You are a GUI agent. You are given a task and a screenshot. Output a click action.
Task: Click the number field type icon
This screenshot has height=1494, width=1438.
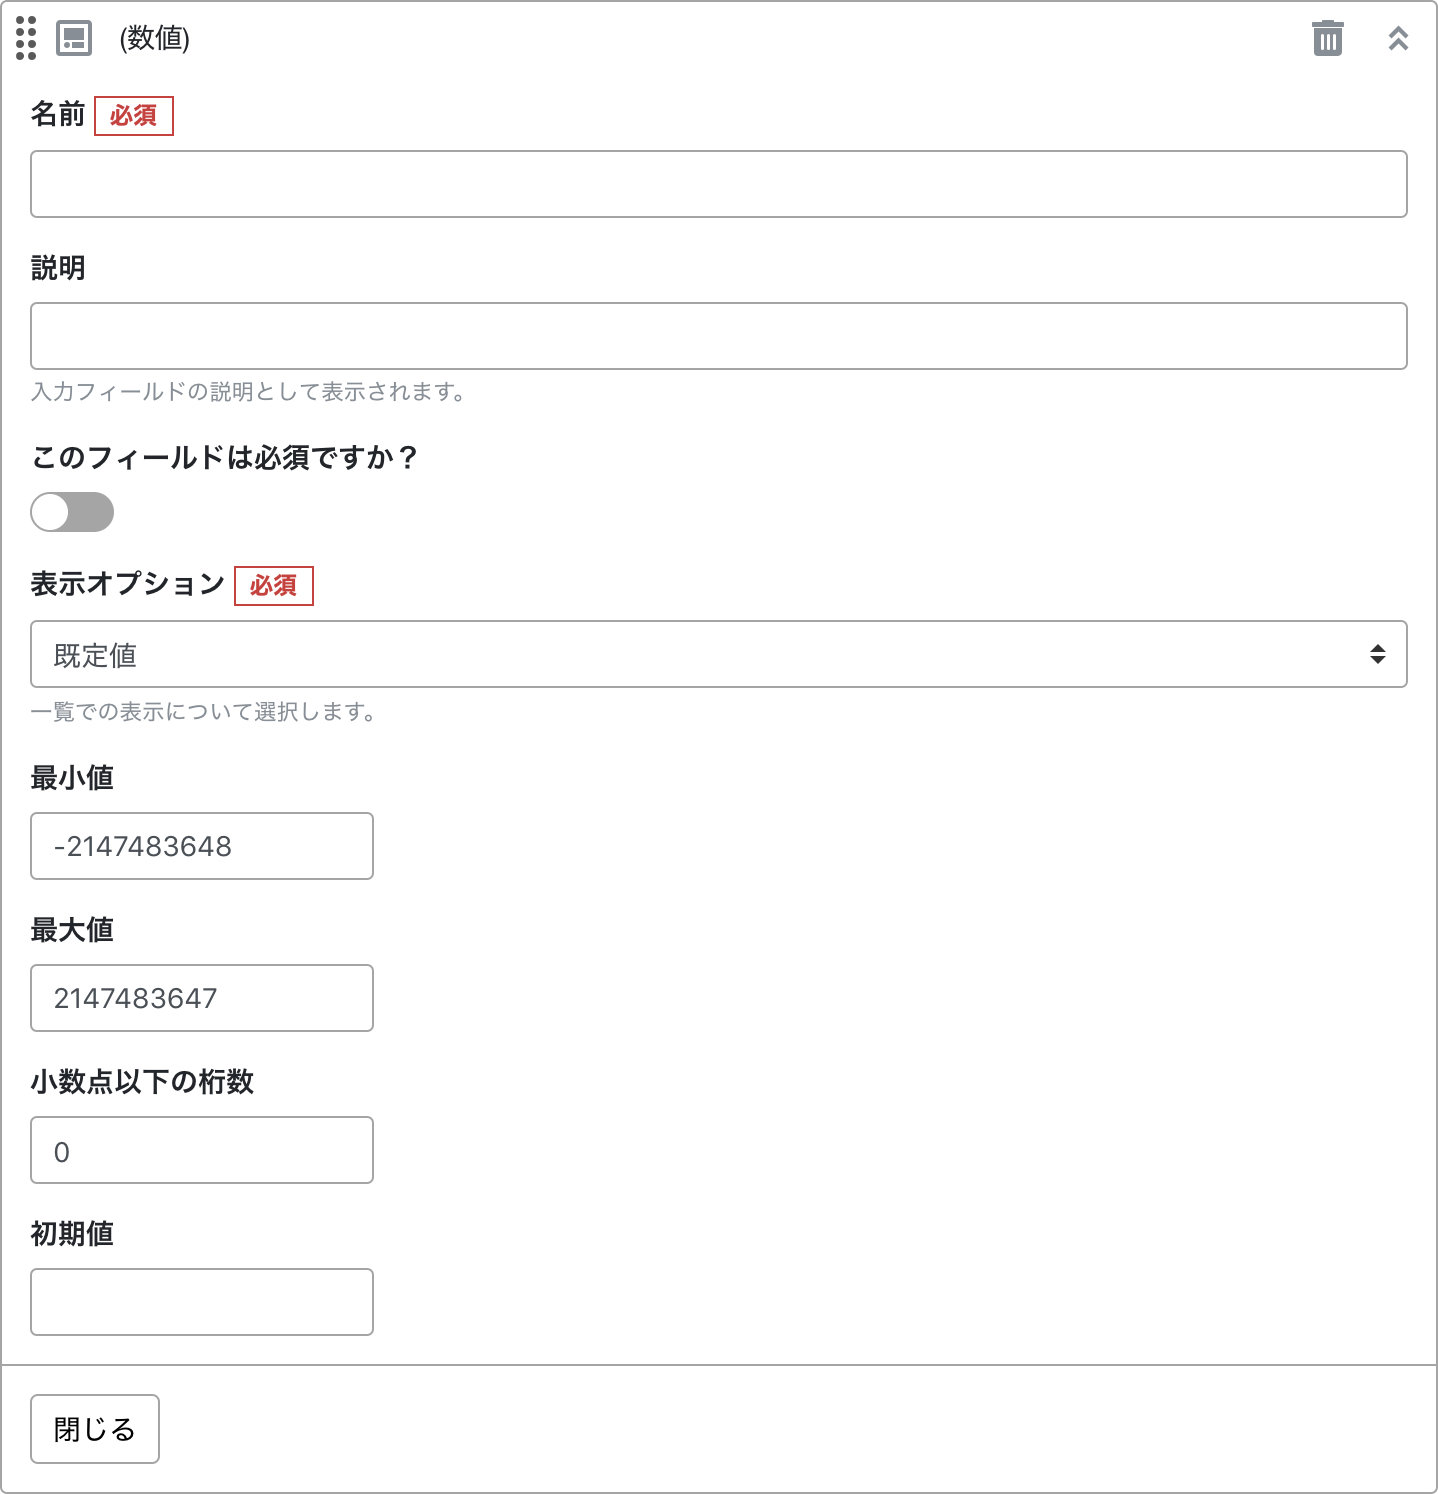74,38
